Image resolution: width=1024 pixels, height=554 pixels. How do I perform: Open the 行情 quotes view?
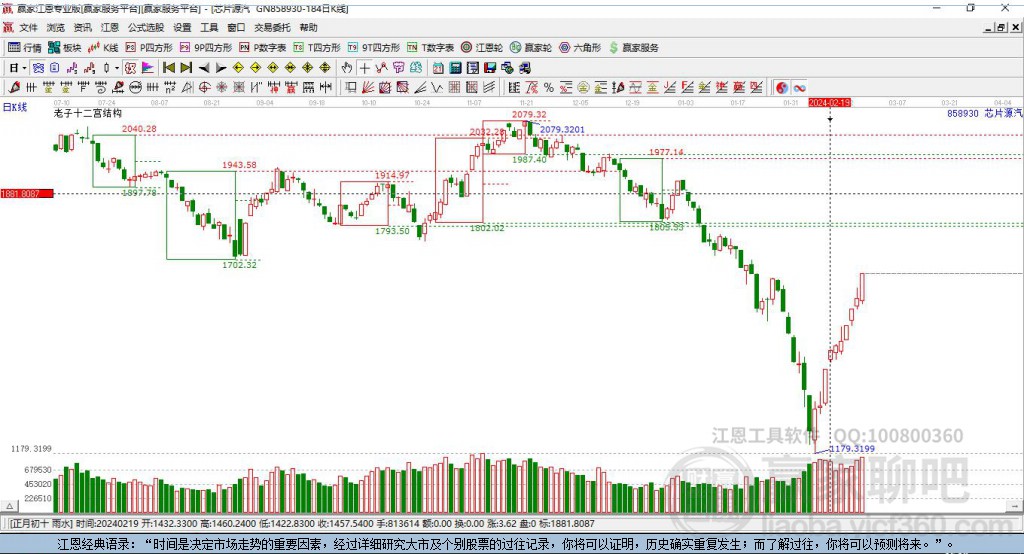coord(24,48)
